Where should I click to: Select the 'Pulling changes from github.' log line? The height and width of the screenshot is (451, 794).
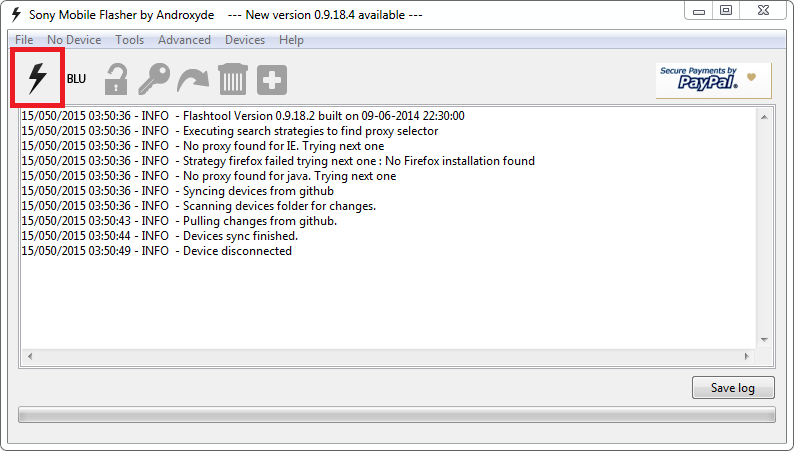click(x=179, y=221)
